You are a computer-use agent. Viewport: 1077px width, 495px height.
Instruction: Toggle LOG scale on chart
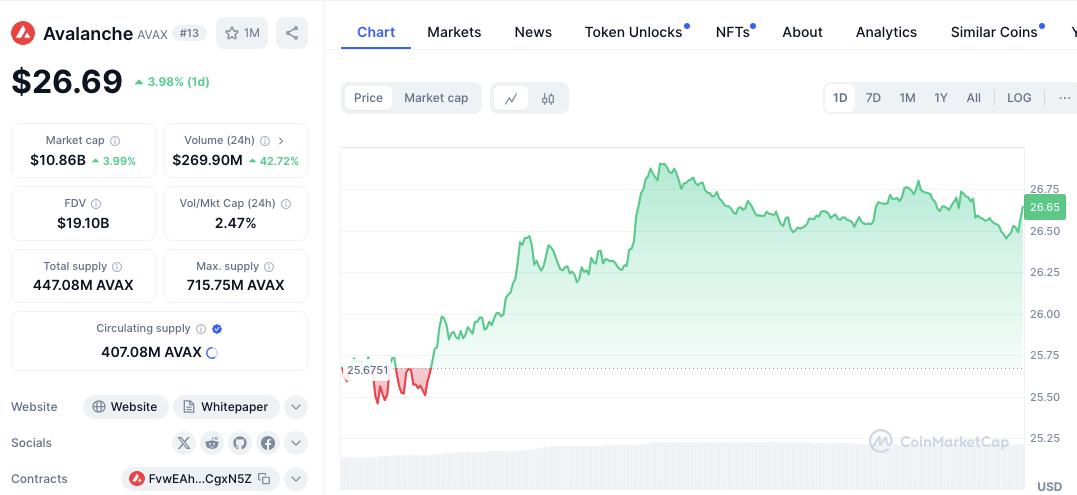pos(1019,98)
